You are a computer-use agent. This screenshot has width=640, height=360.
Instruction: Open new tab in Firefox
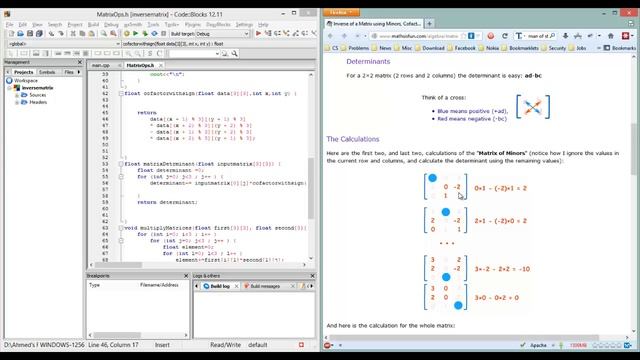point(429,24)
